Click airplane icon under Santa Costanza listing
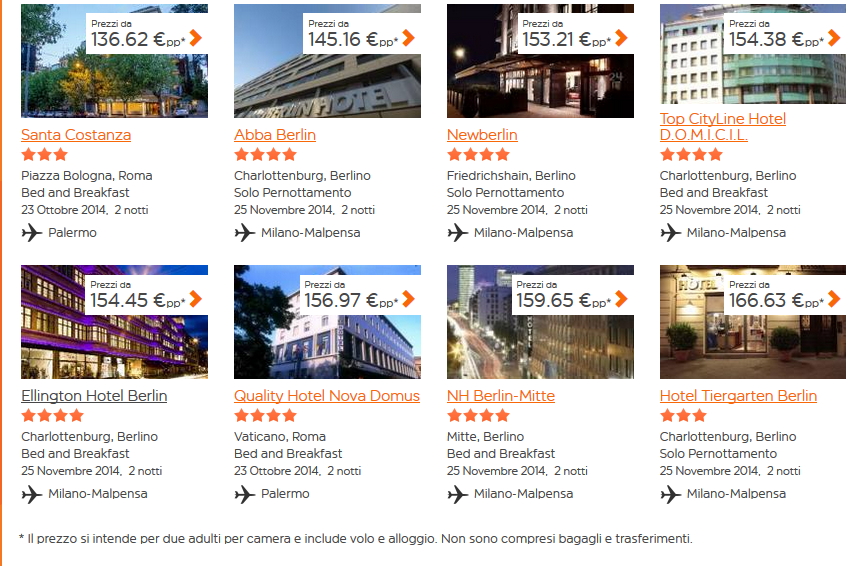The width and height of the screenshot is (865, 566). (32, 233)
